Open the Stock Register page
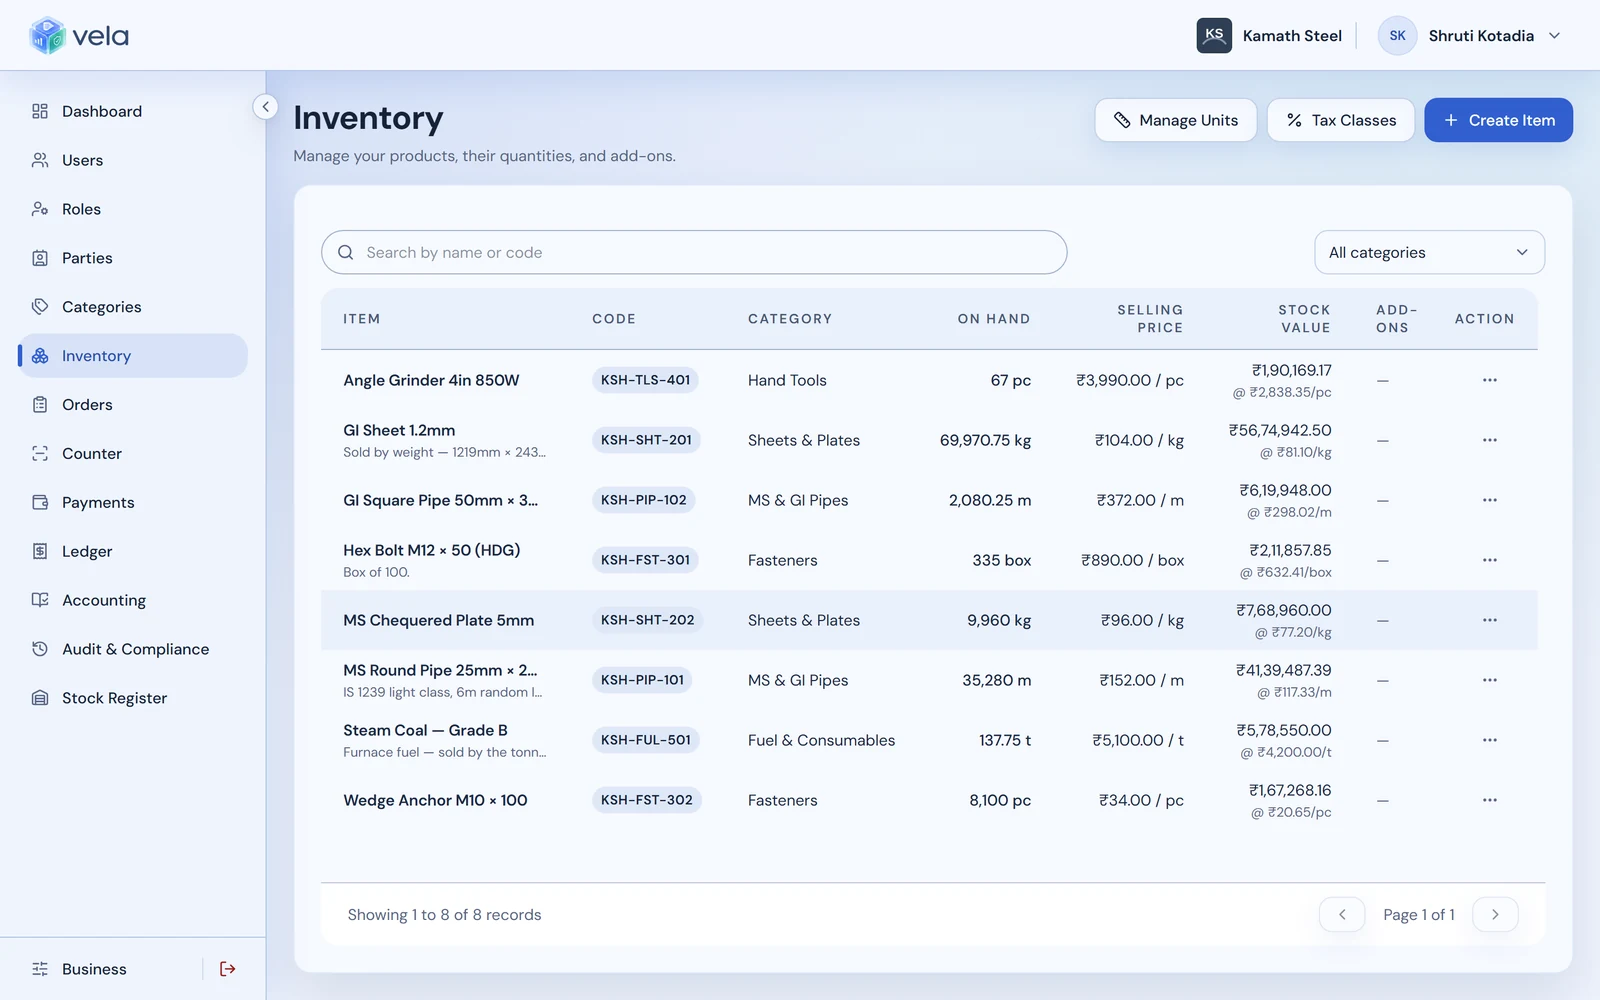This screenshot has width=1600, height=1000. tap(133, 698)
